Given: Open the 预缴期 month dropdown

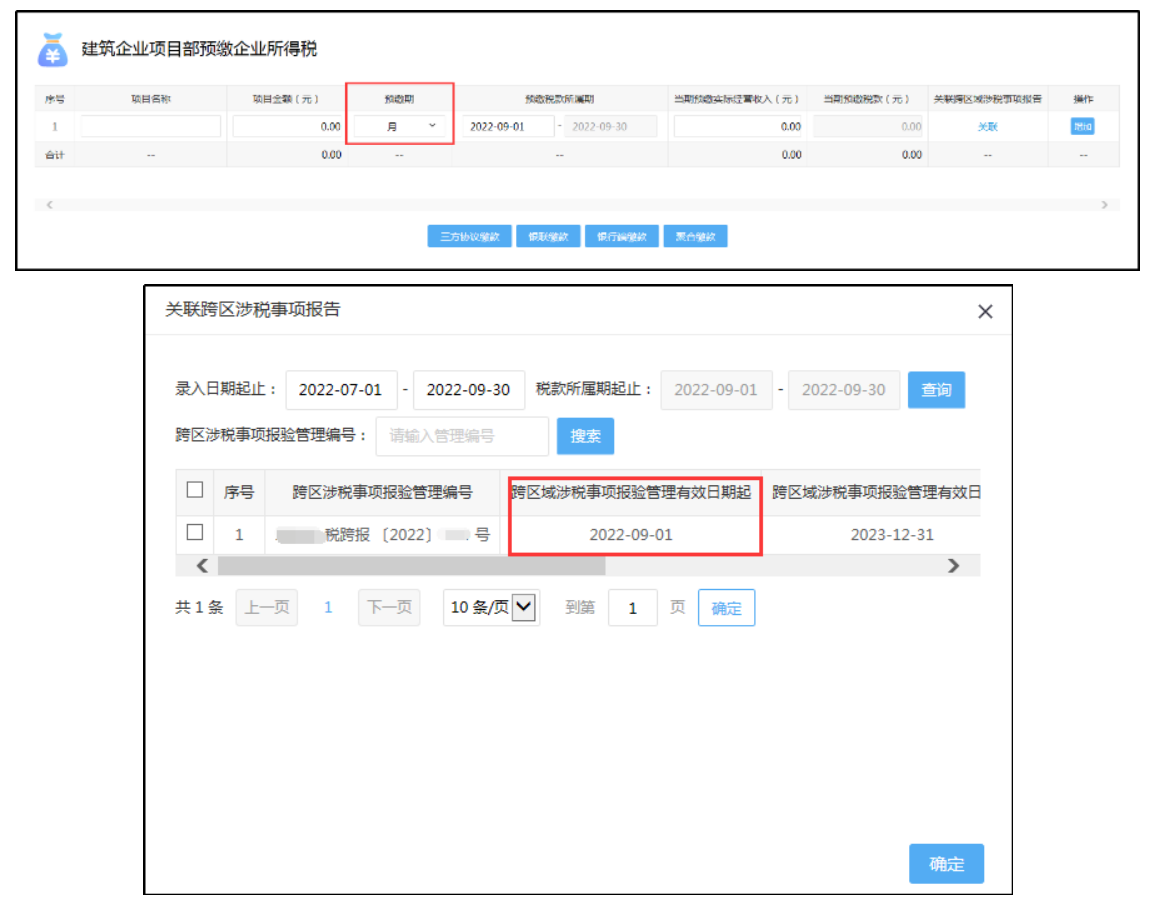Looking at the screenshot, I should pyautogui.click(x=400, y=126).
